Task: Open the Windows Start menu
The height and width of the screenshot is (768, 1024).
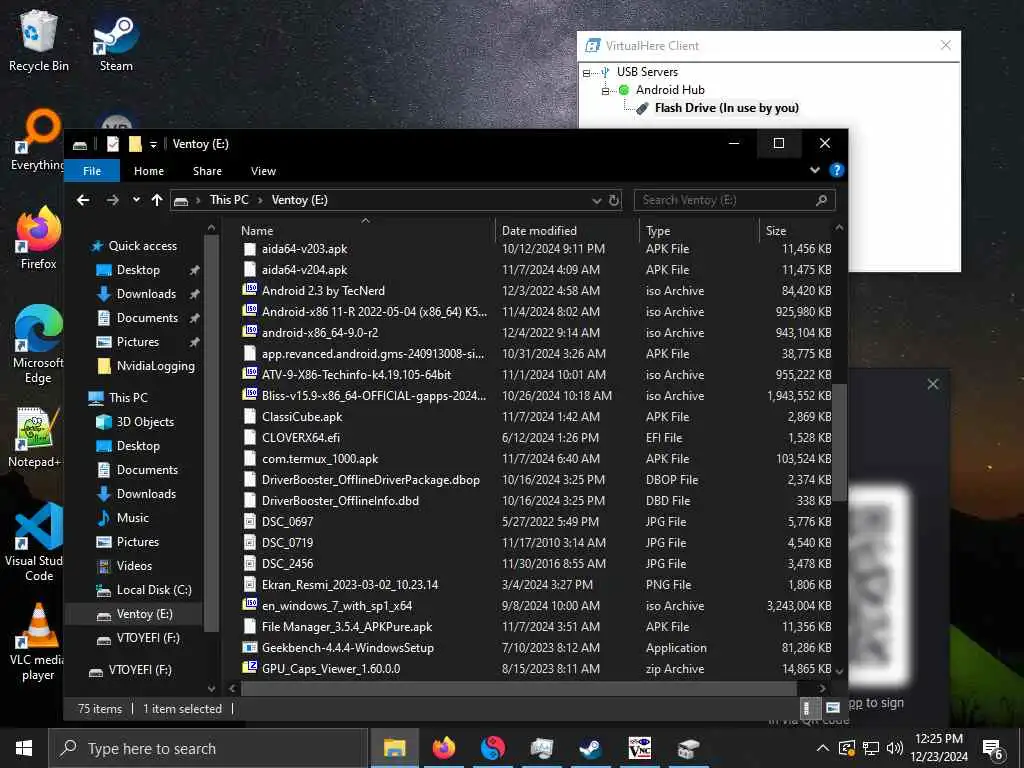Action: [x=24, y=748]
